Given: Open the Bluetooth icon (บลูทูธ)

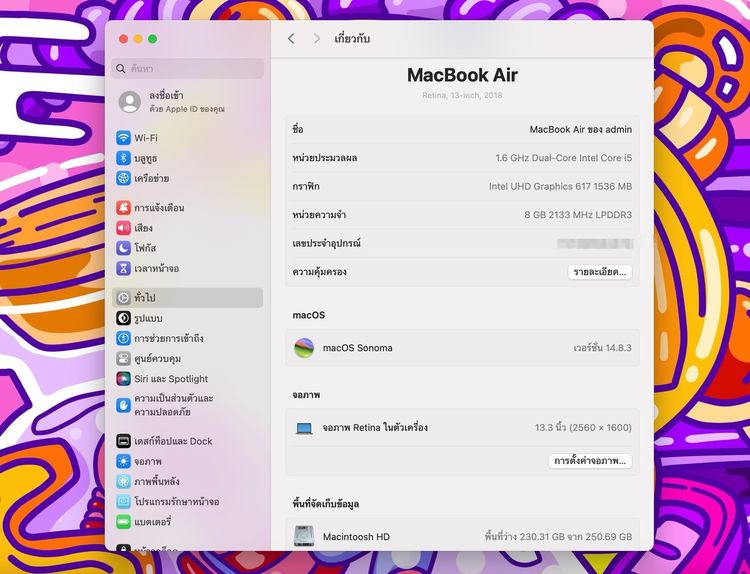Looking at the screenshot, I should pyautogui.click(x=123, y=158).
